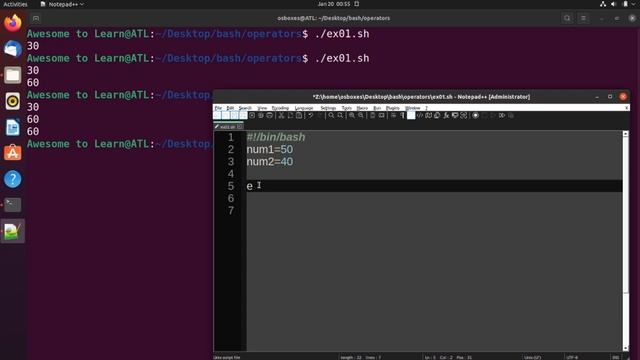Click the Undo arrow in toolbar
The width and height of the screenshot is (640, 360).
point(311,116)
